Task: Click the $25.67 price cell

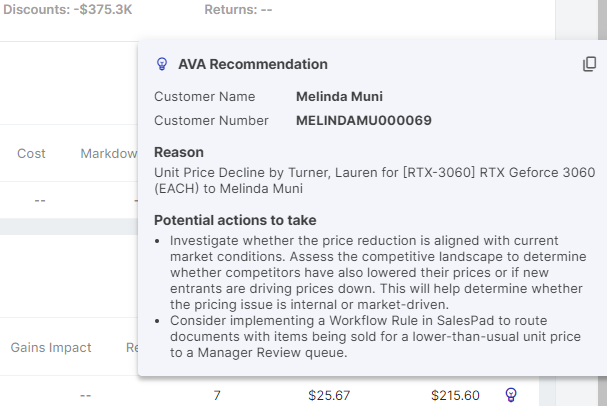Action: tap(329, 395)
